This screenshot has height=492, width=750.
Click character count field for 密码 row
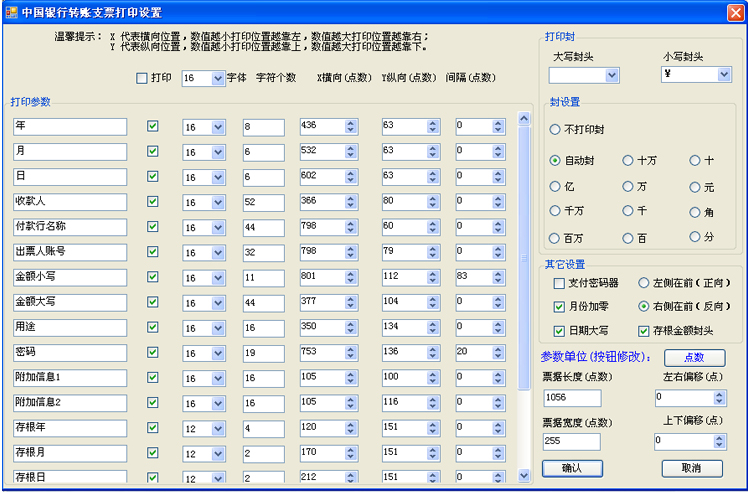pyautogui.click(x=263, y=353)
